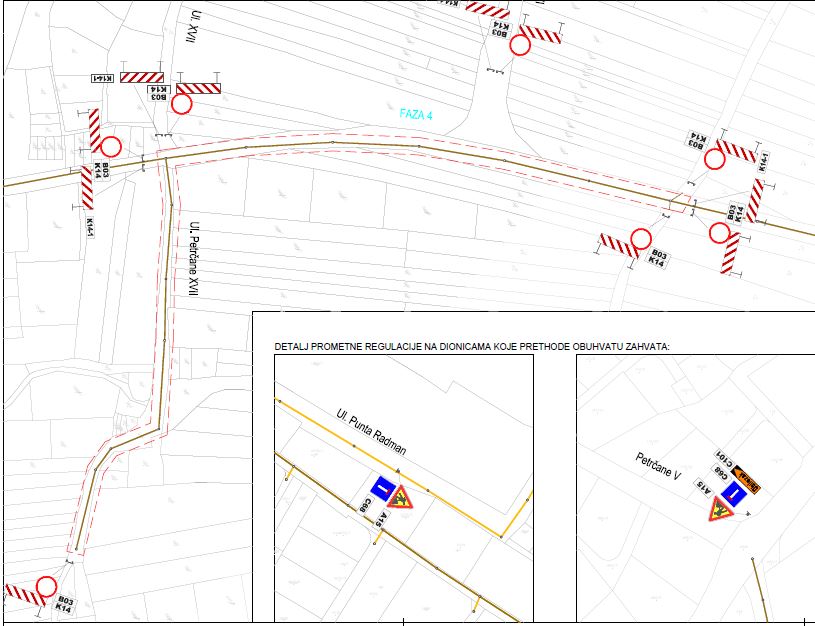
Task: Click the FAZA 4 cyan label
Action: (x=416, y=114)
